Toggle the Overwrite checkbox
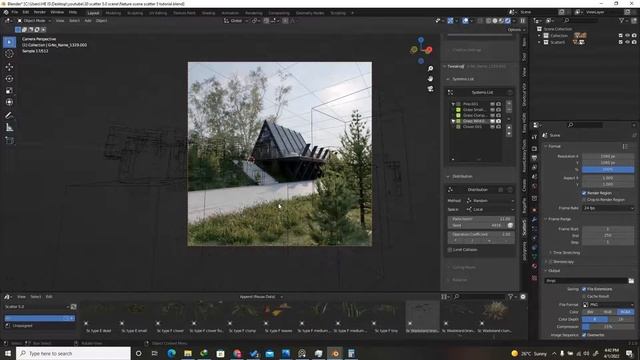 tap(584, 335)
